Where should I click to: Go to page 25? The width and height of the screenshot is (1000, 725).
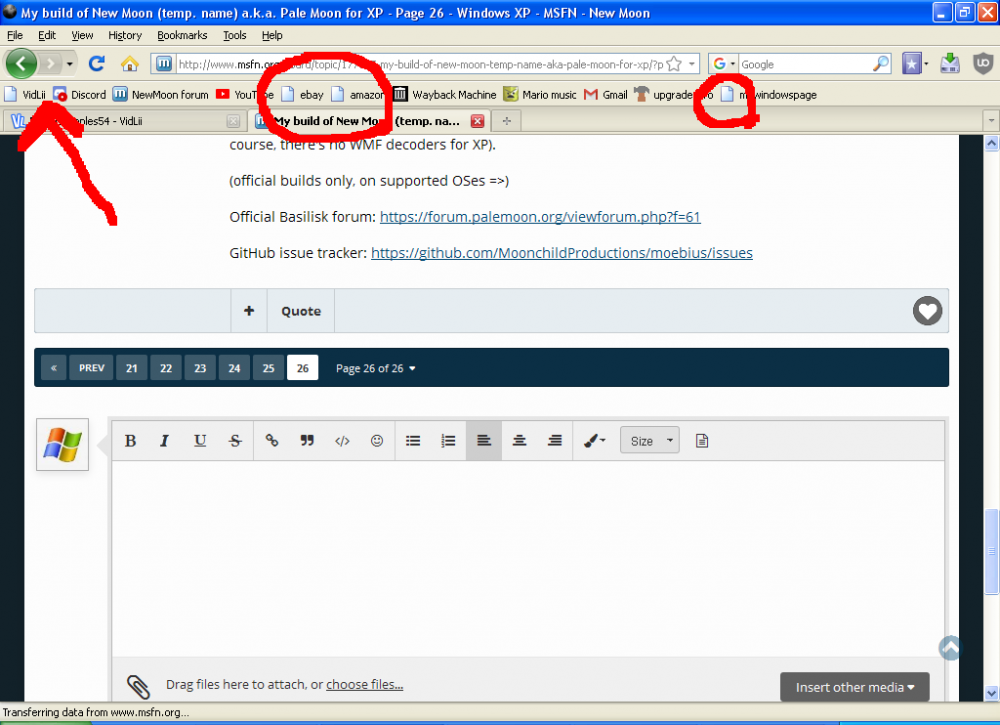(268, 368)
